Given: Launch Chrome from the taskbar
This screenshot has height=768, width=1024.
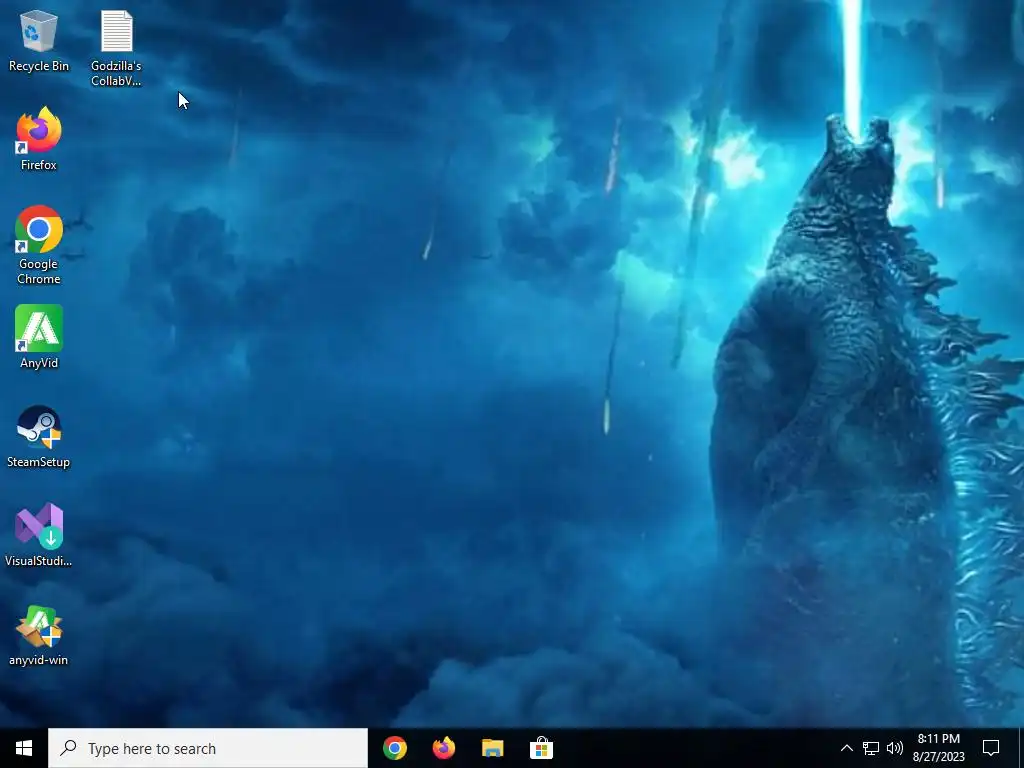Looking at the screenshot, I should 395,748.
